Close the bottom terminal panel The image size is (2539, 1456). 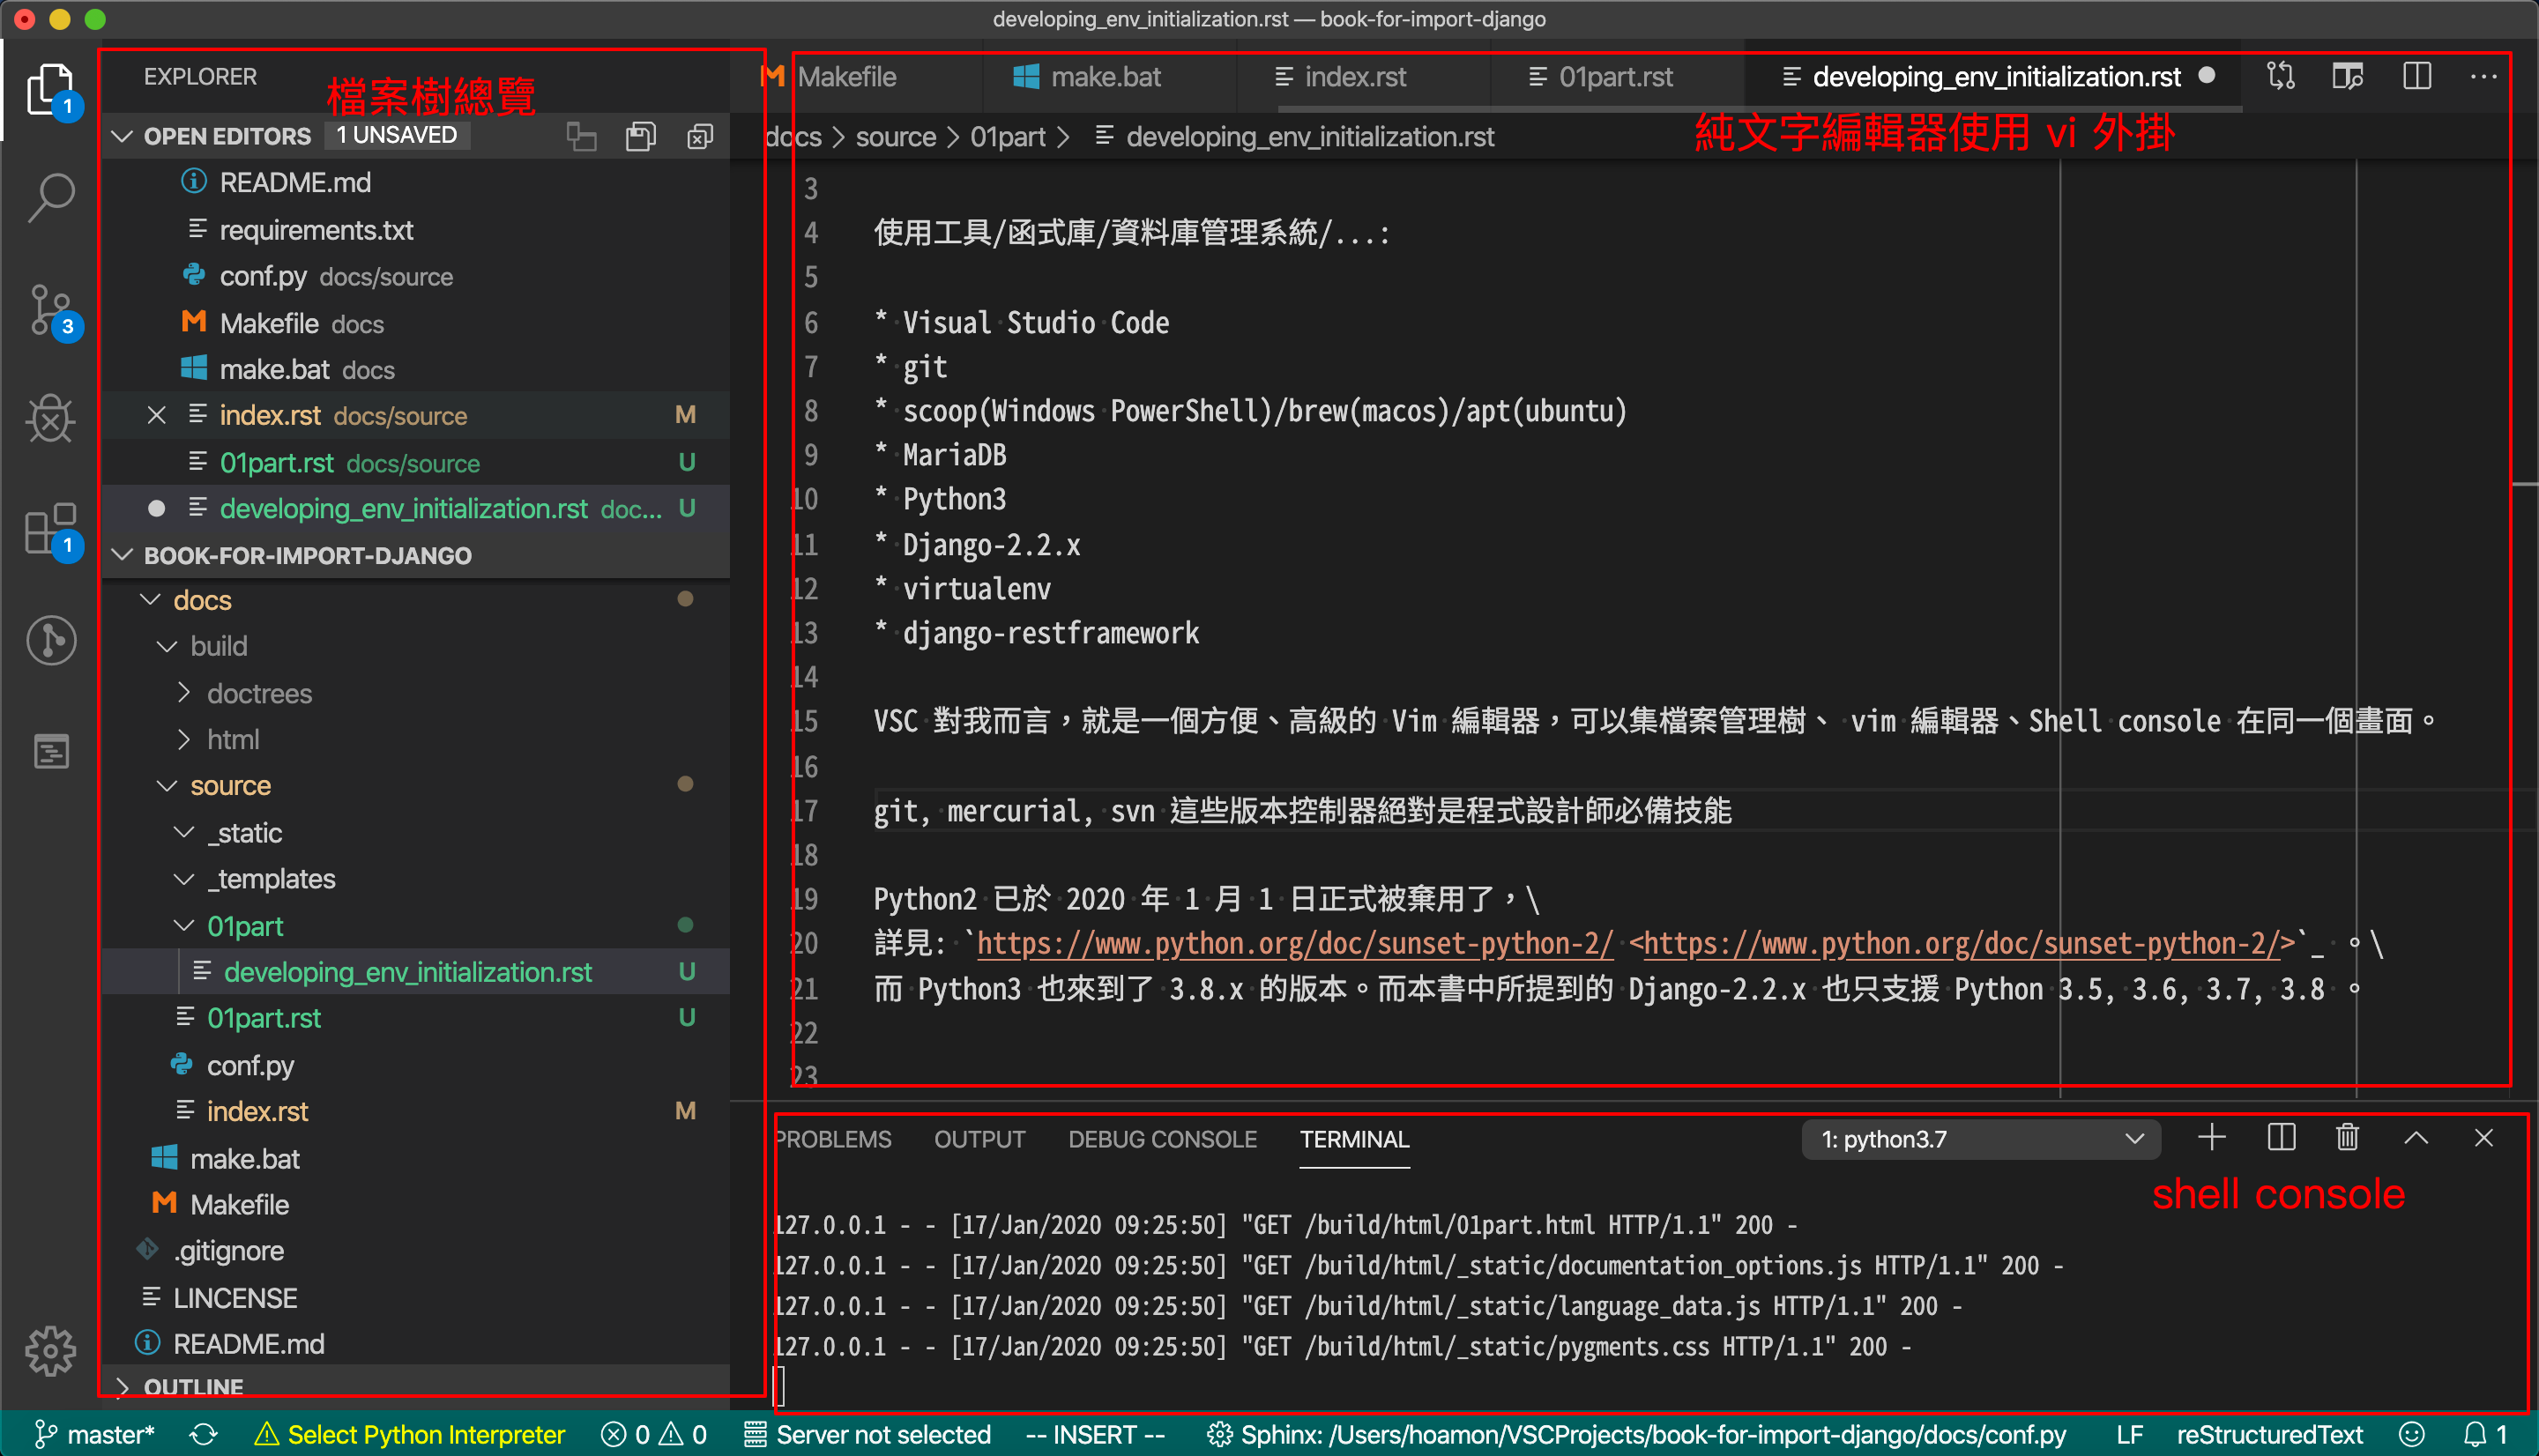click(x=2483, y=1138)
